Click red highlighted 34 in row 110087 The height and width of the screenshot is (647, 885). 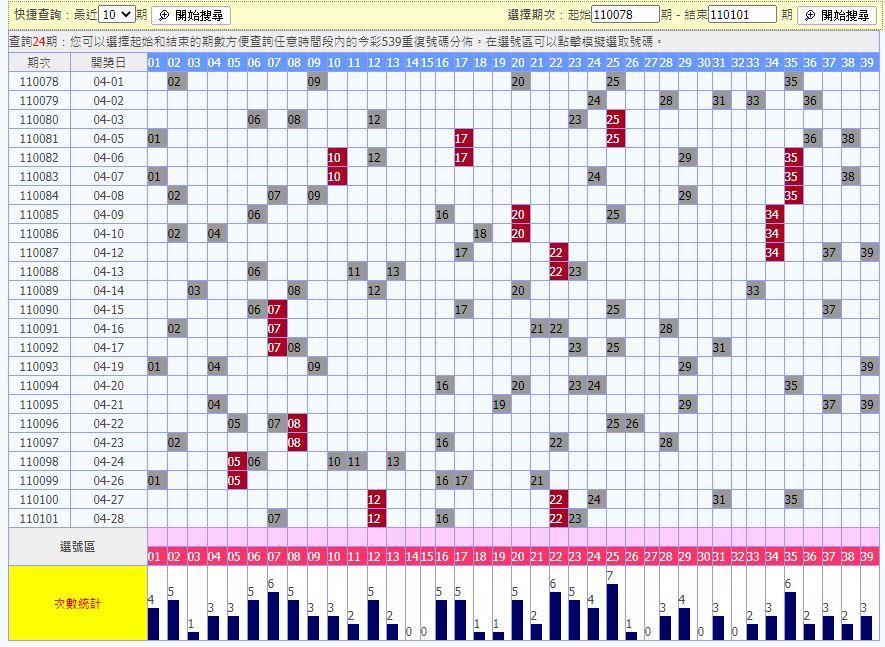click(773, 252)
